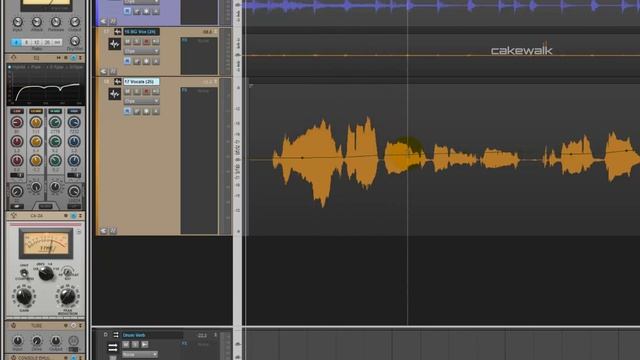Viewport: 640px width, 360px height.
Task: Click the freeze icon on 17 Vocals track
Action: click(146, 111)
